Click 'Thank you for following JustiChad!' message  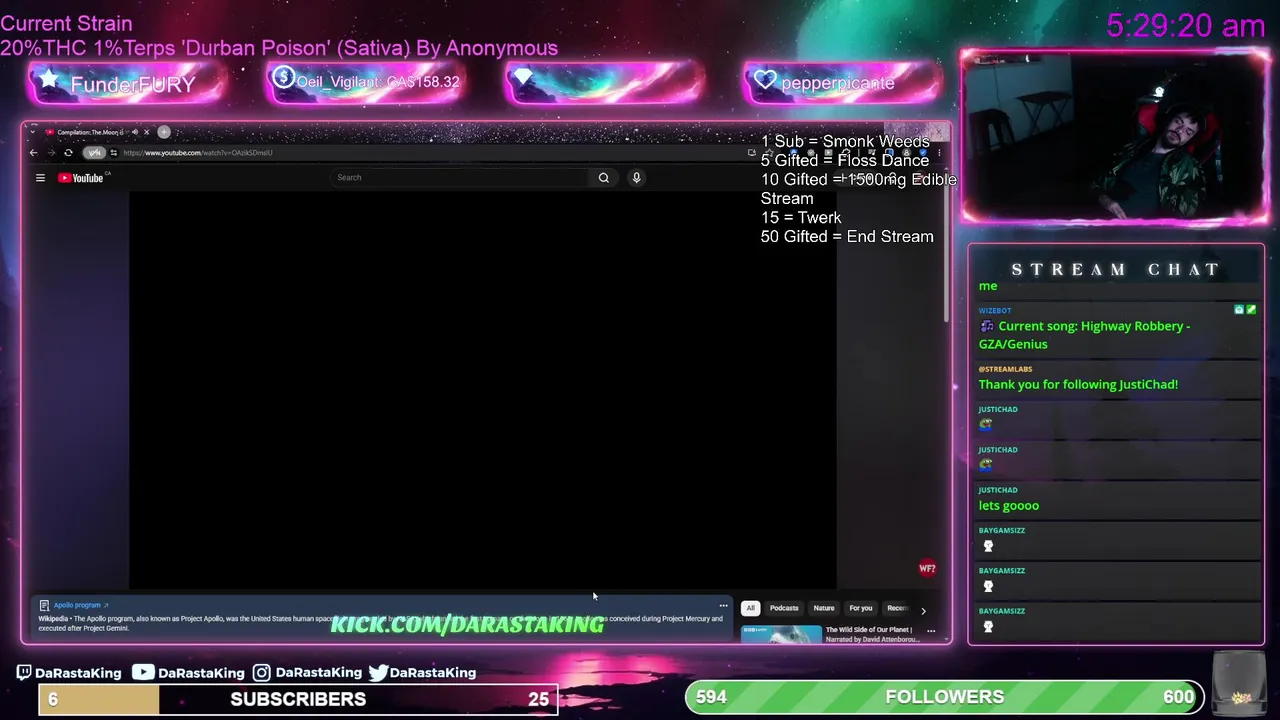pyautogui.click(x=1078, y=385)
